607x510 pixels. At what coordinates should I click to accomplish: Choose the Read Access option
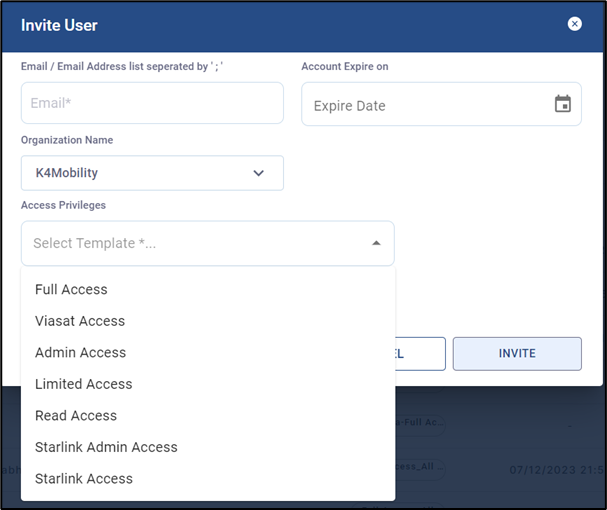coord(76,415)
